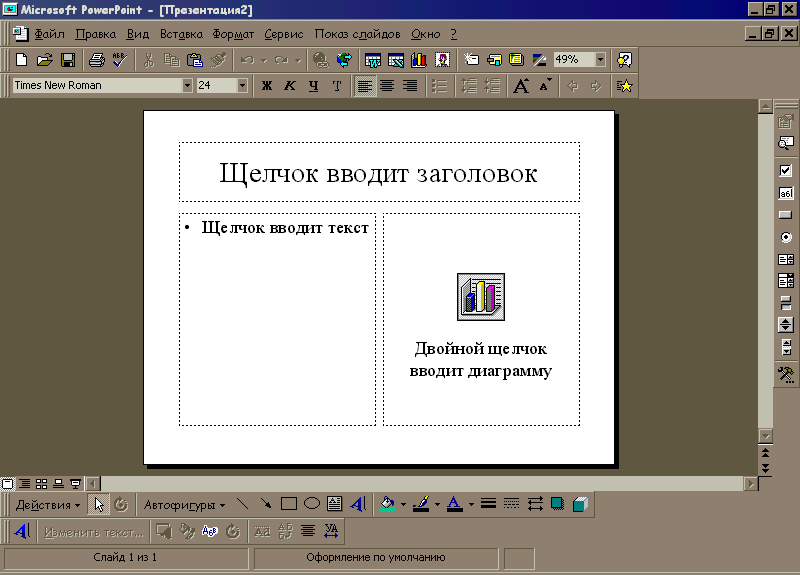Open the Вид menu
The image size is (800, 575).
coord(138,34)
